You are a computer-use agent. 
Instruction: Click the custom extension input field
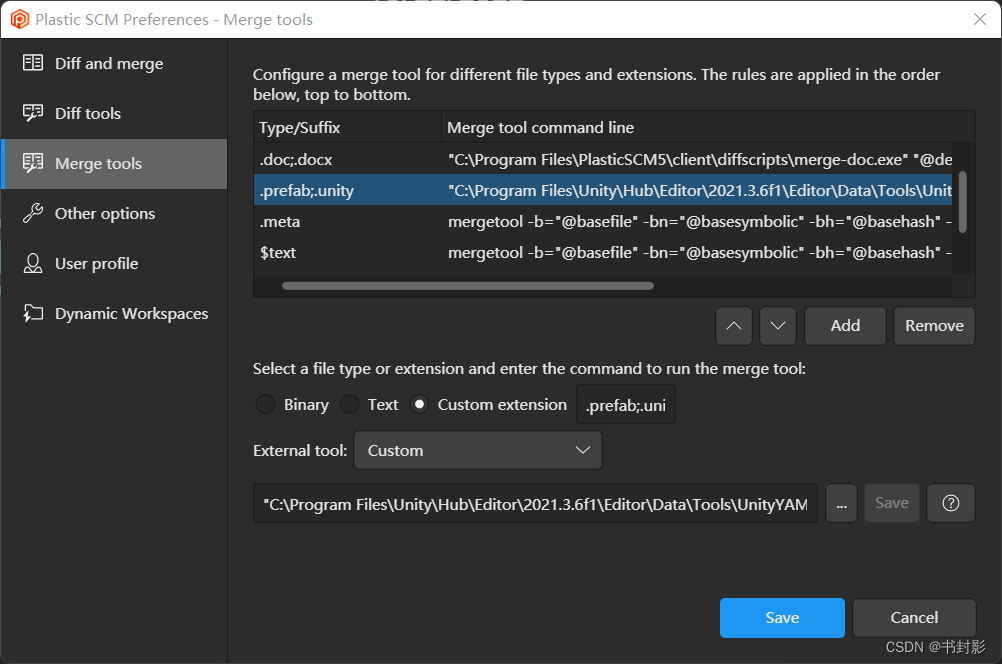coord(626,405)
